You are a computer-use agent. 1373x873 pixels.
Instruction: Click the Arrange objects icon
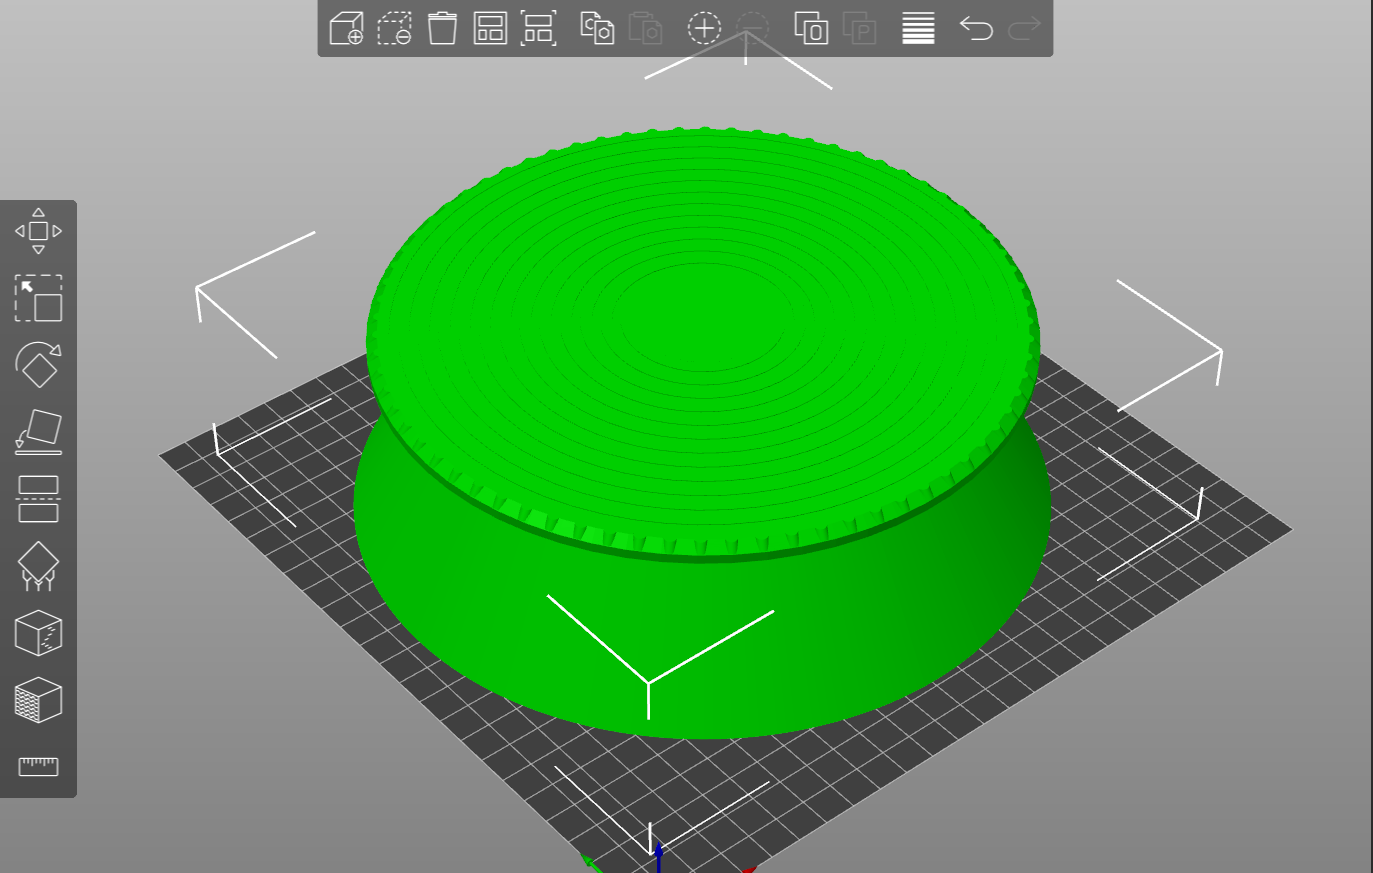(490, 28)
